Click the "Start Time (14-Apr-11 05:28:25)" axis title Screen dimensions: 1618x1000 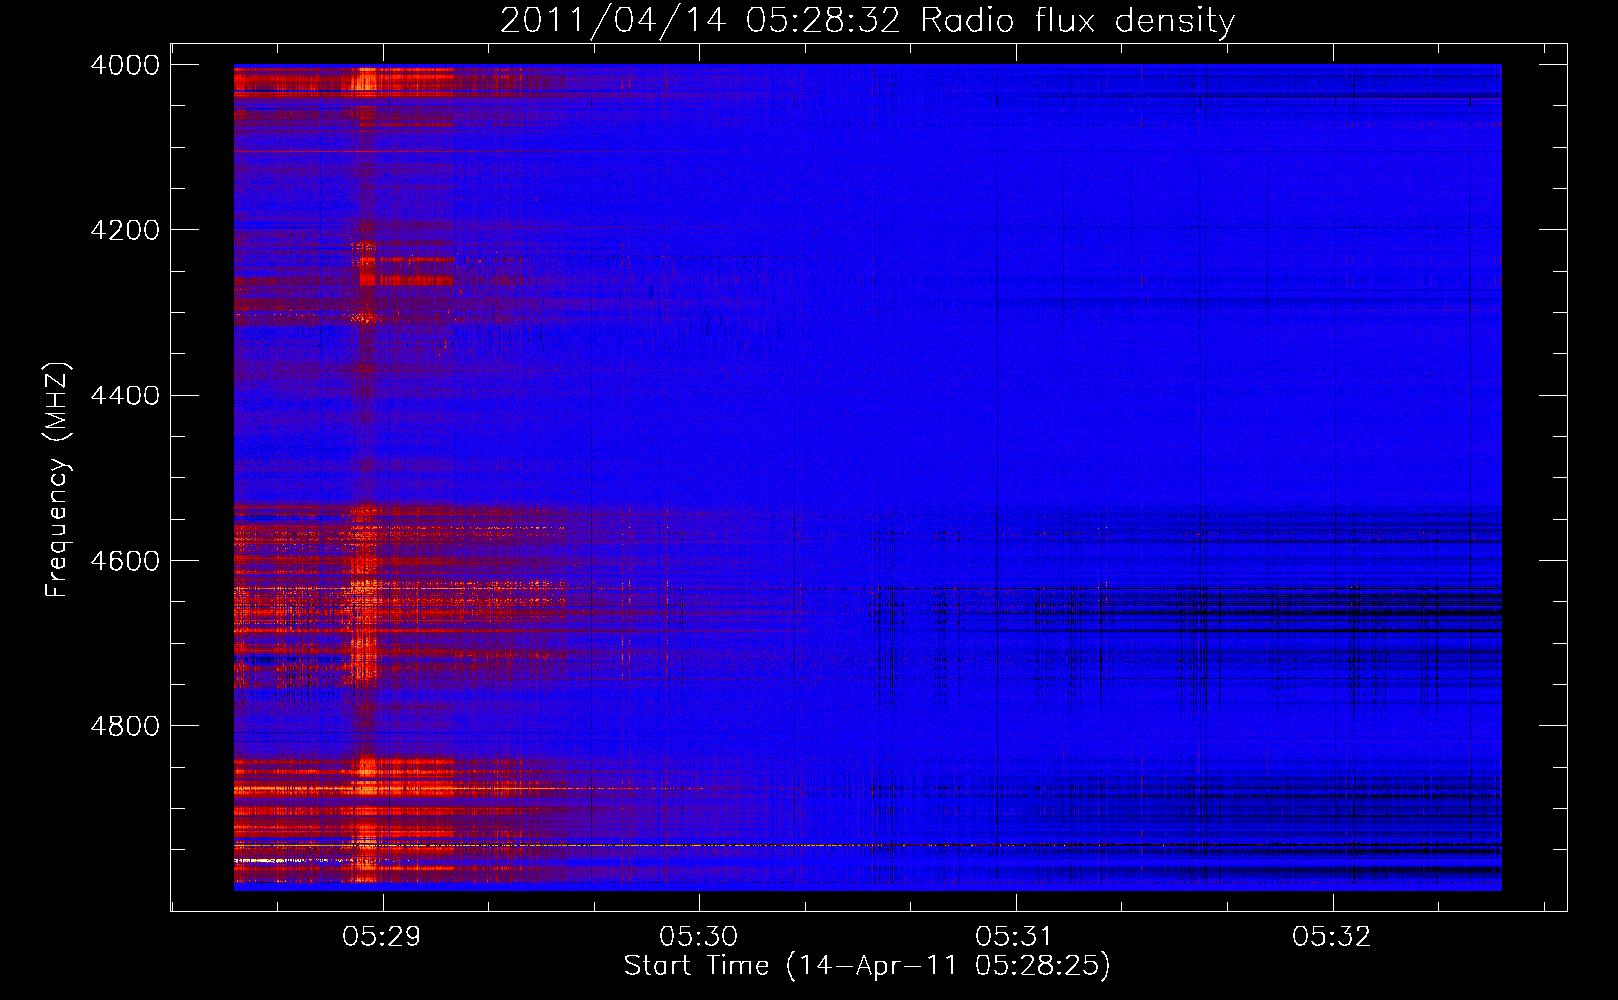[x=867, y=966]
